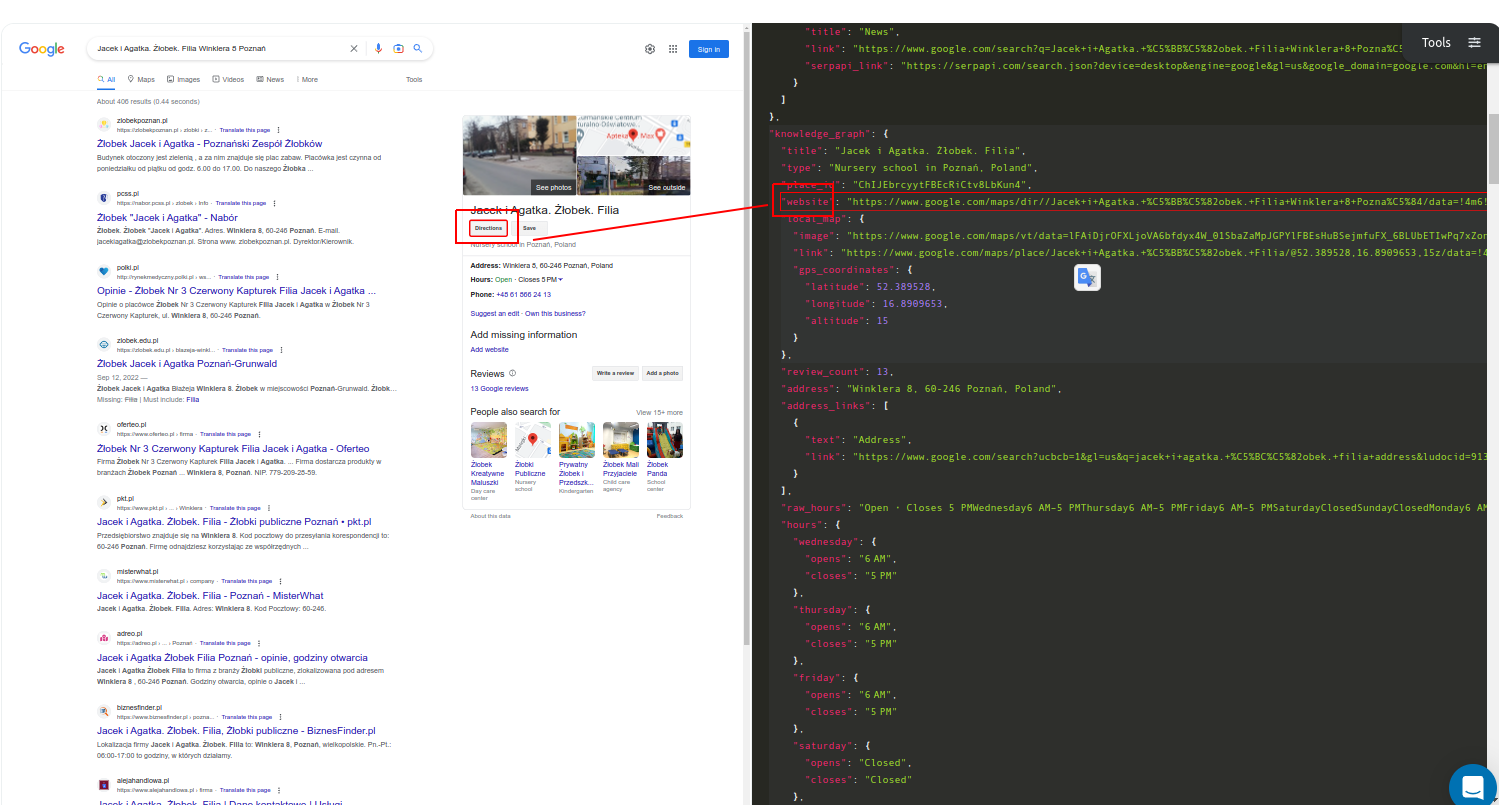Click the Directions button in the knowledge panel
This screenshot has height=805, width=1499.
[x=488, y=228]
